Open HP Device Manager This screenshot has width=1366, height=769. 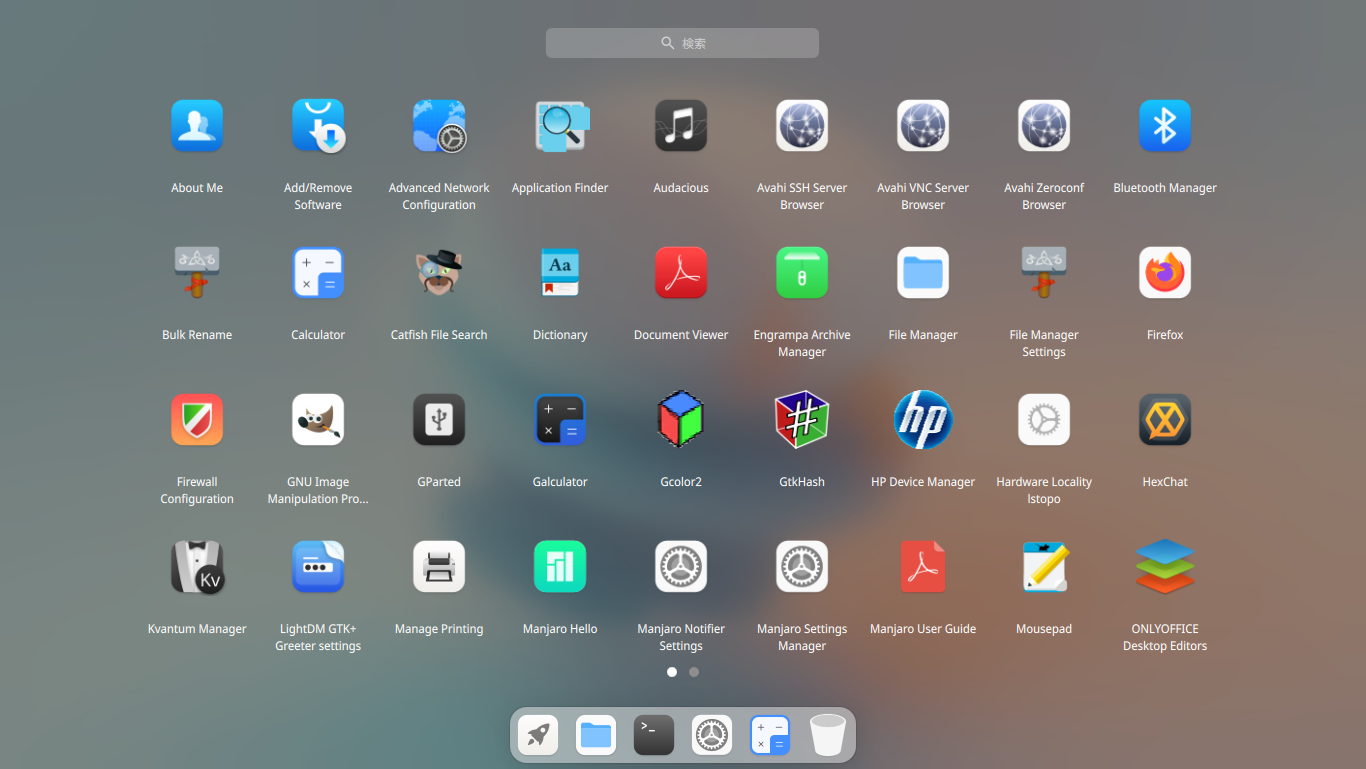click(923, 420)
